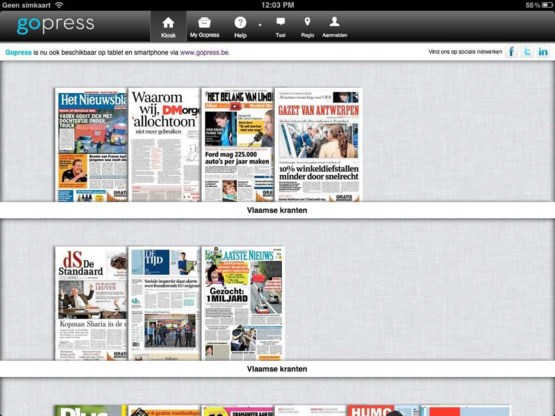Viewport: 555px width, 416px height.
Task: Open De Tijd newspaper cover
Action: (165, 303)
